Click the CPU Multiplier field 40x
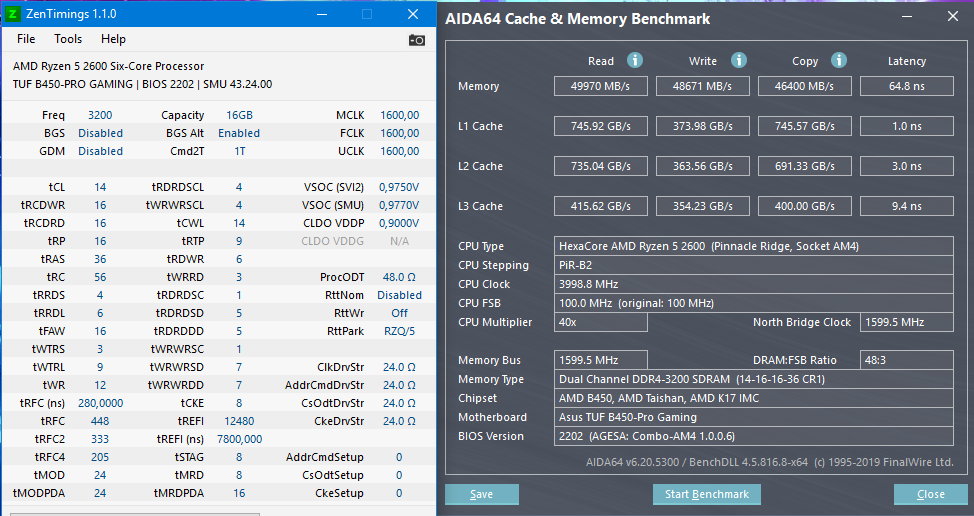 click(601, 322)
